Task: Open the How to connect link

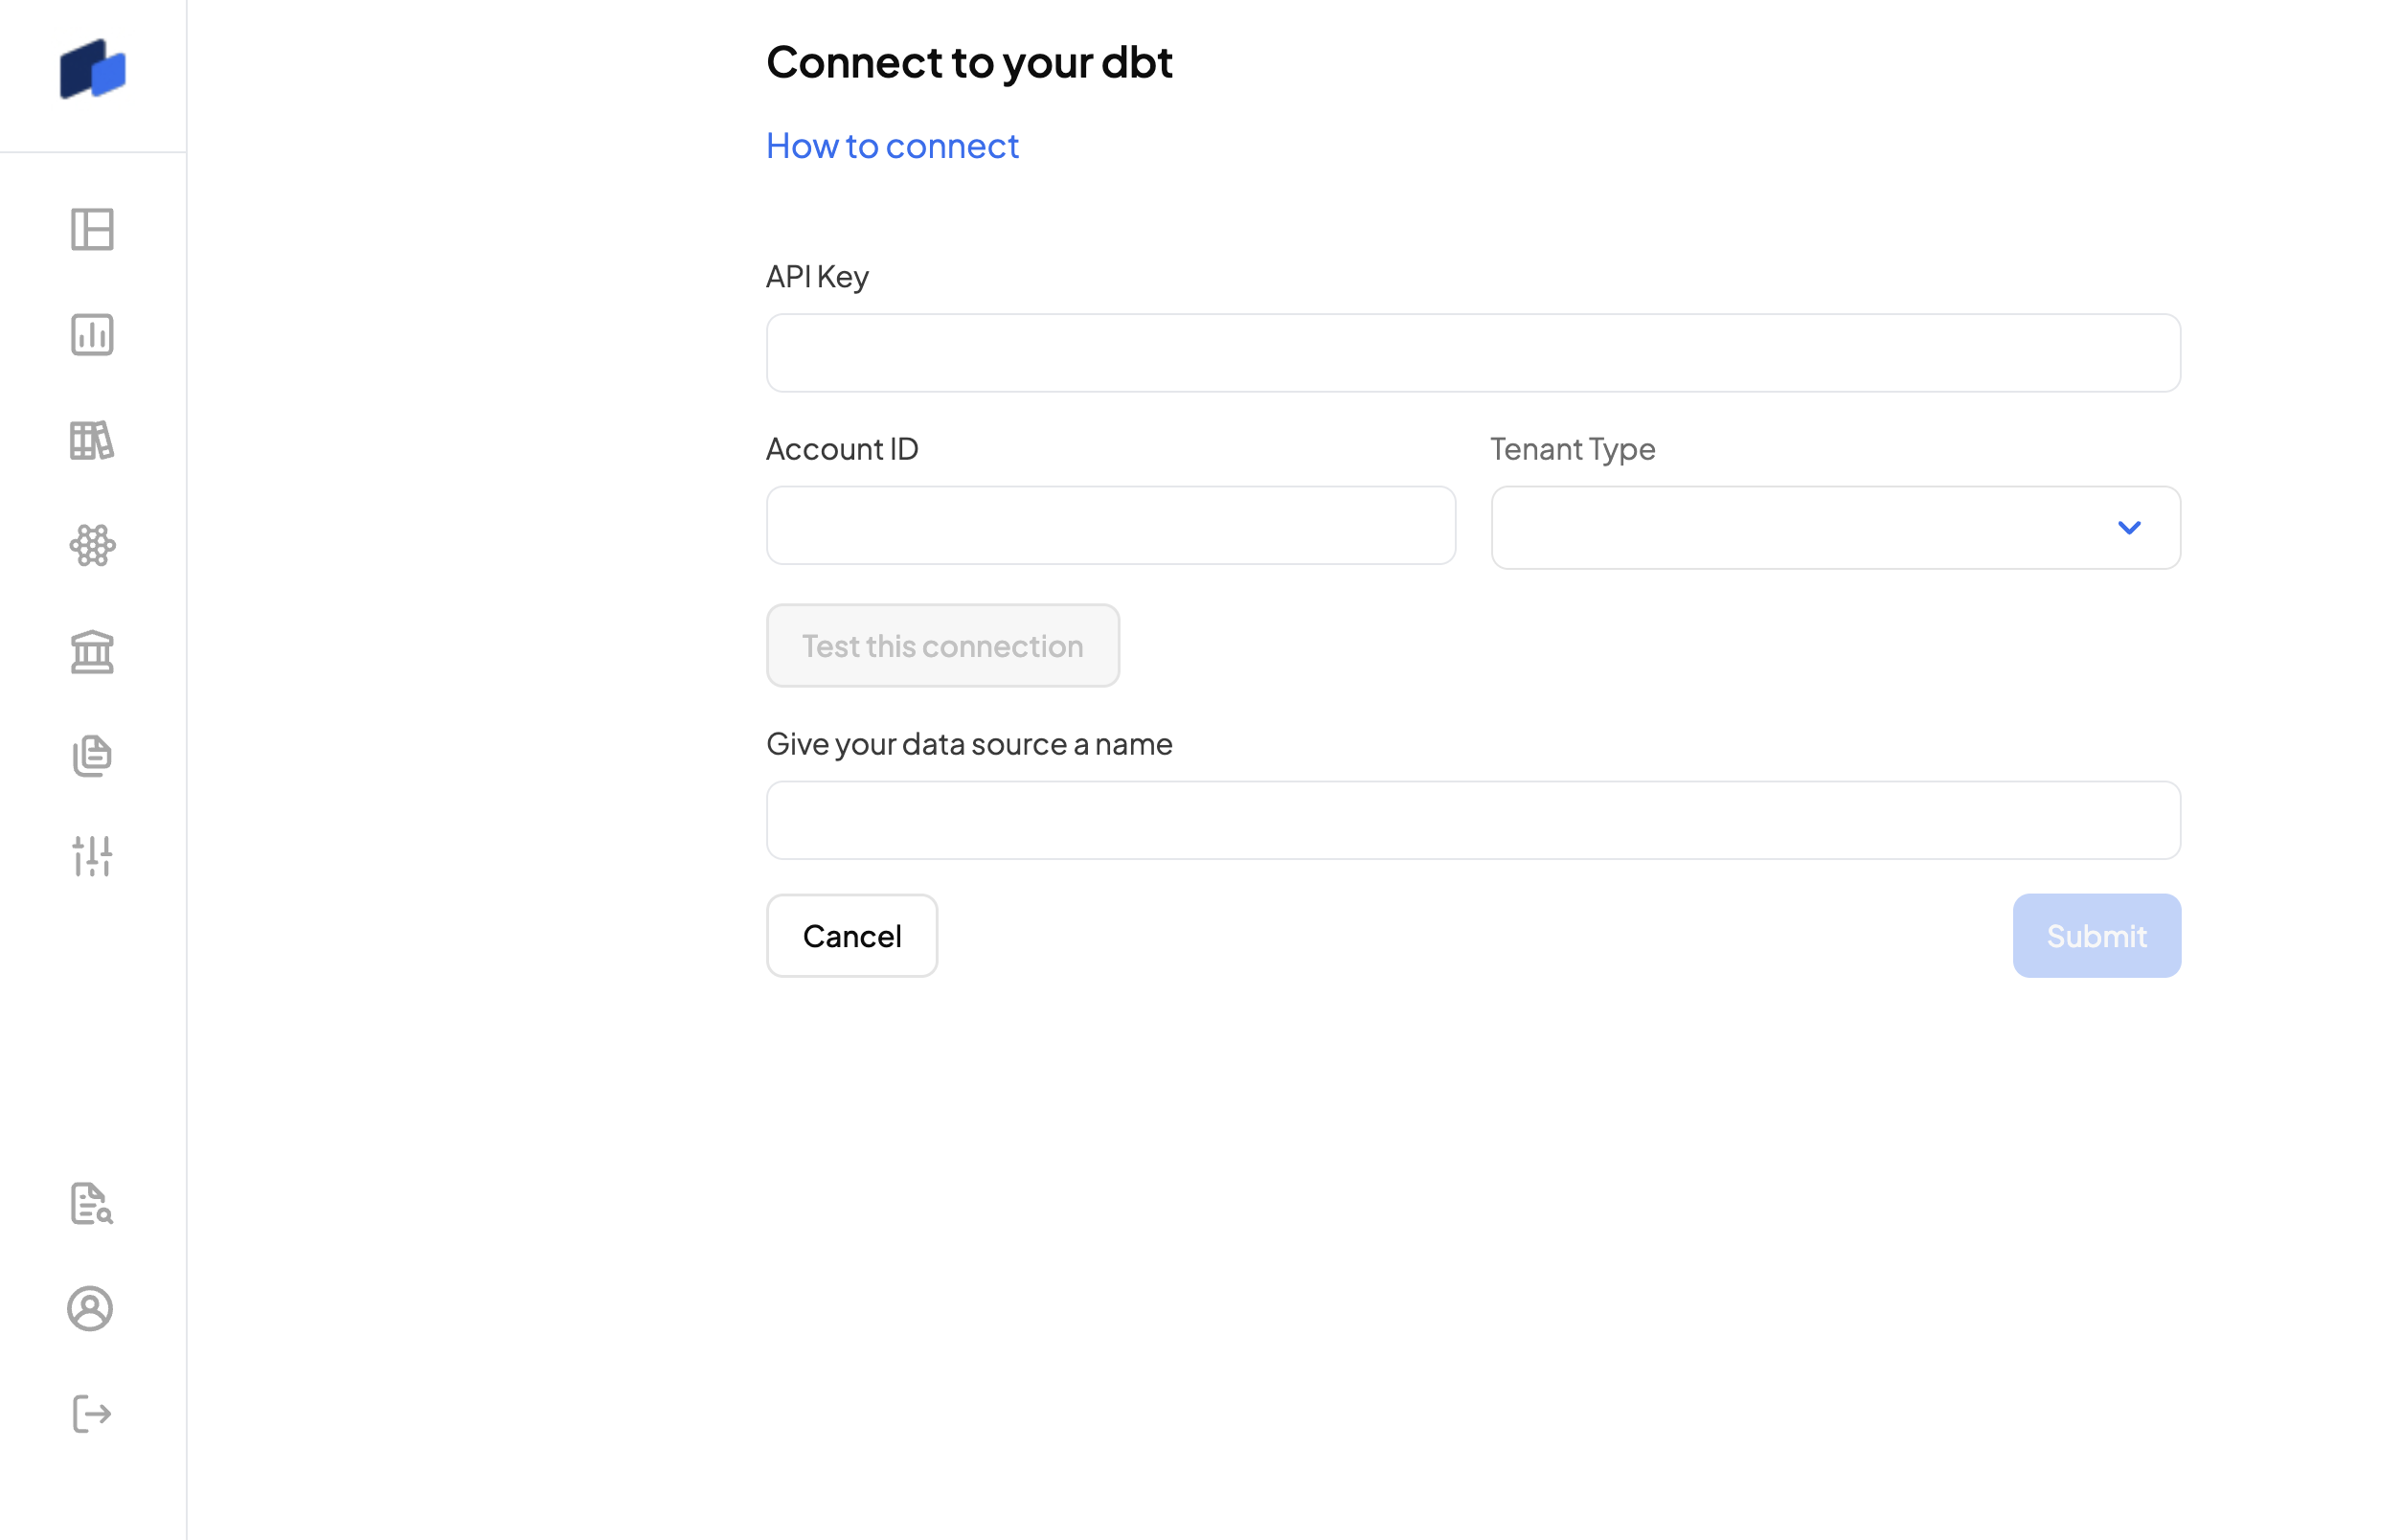Action: (892, 146)
